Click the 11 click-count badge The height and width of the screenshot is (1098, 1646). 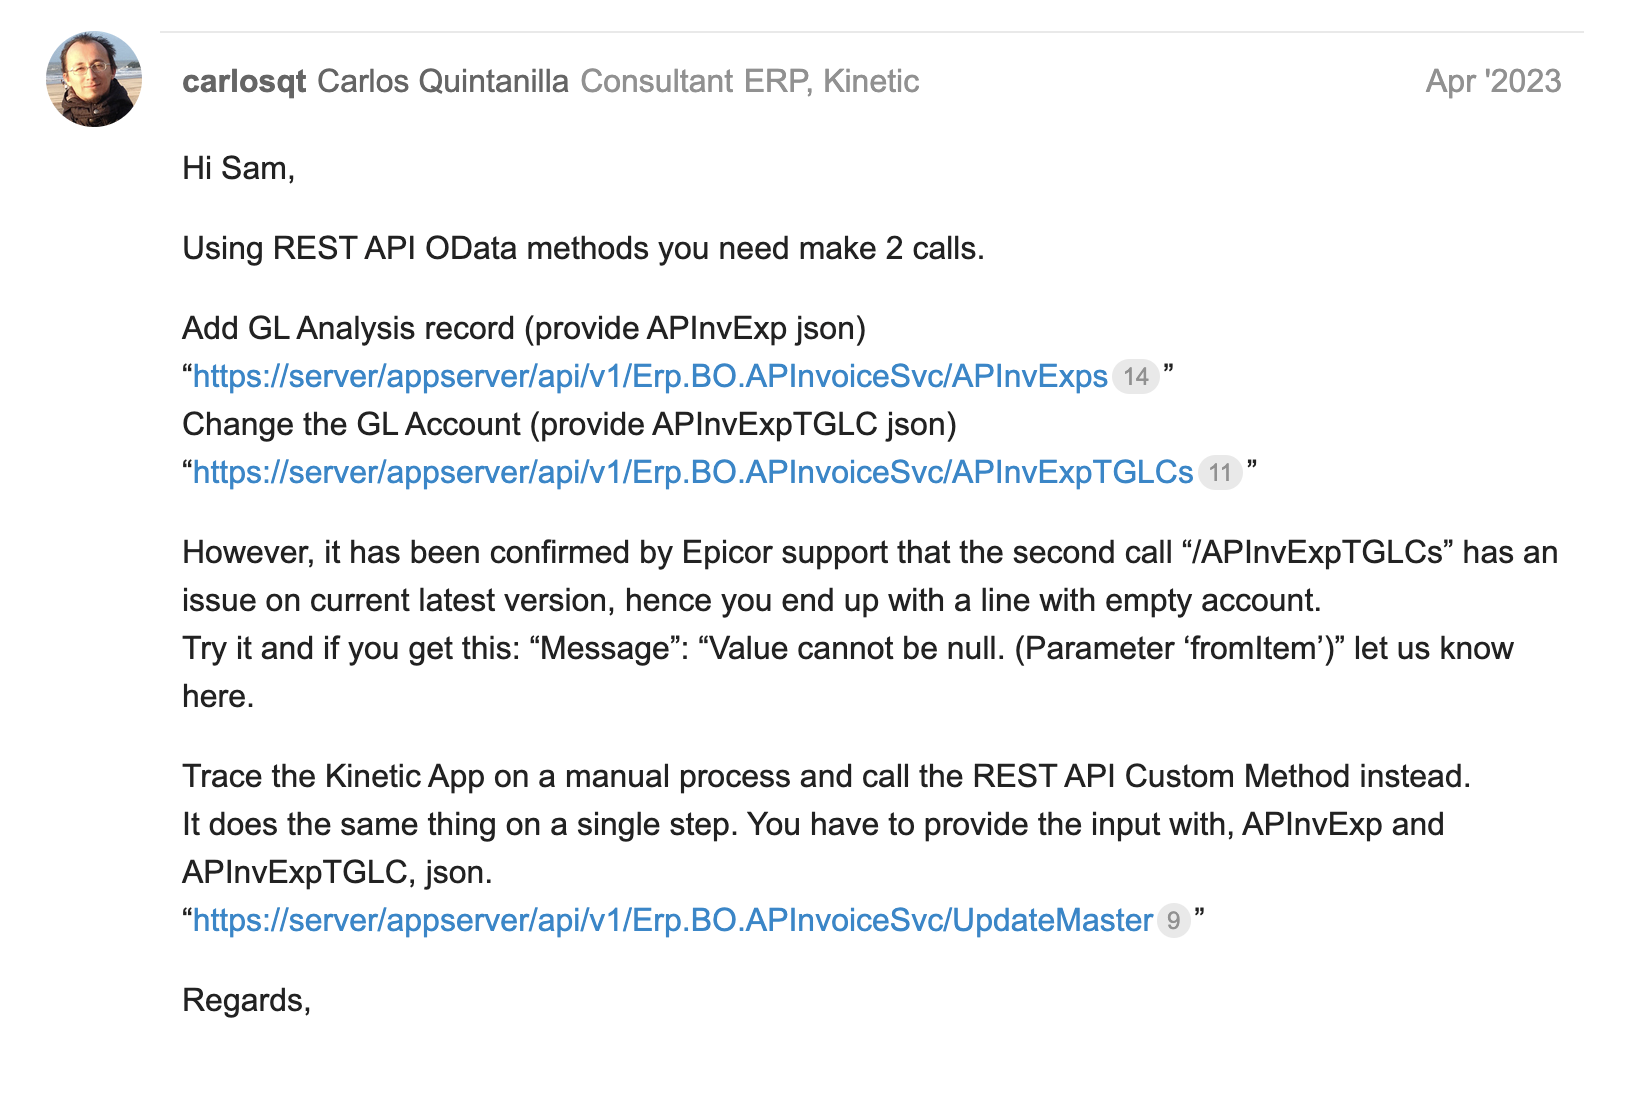(x=1219, y=473)
